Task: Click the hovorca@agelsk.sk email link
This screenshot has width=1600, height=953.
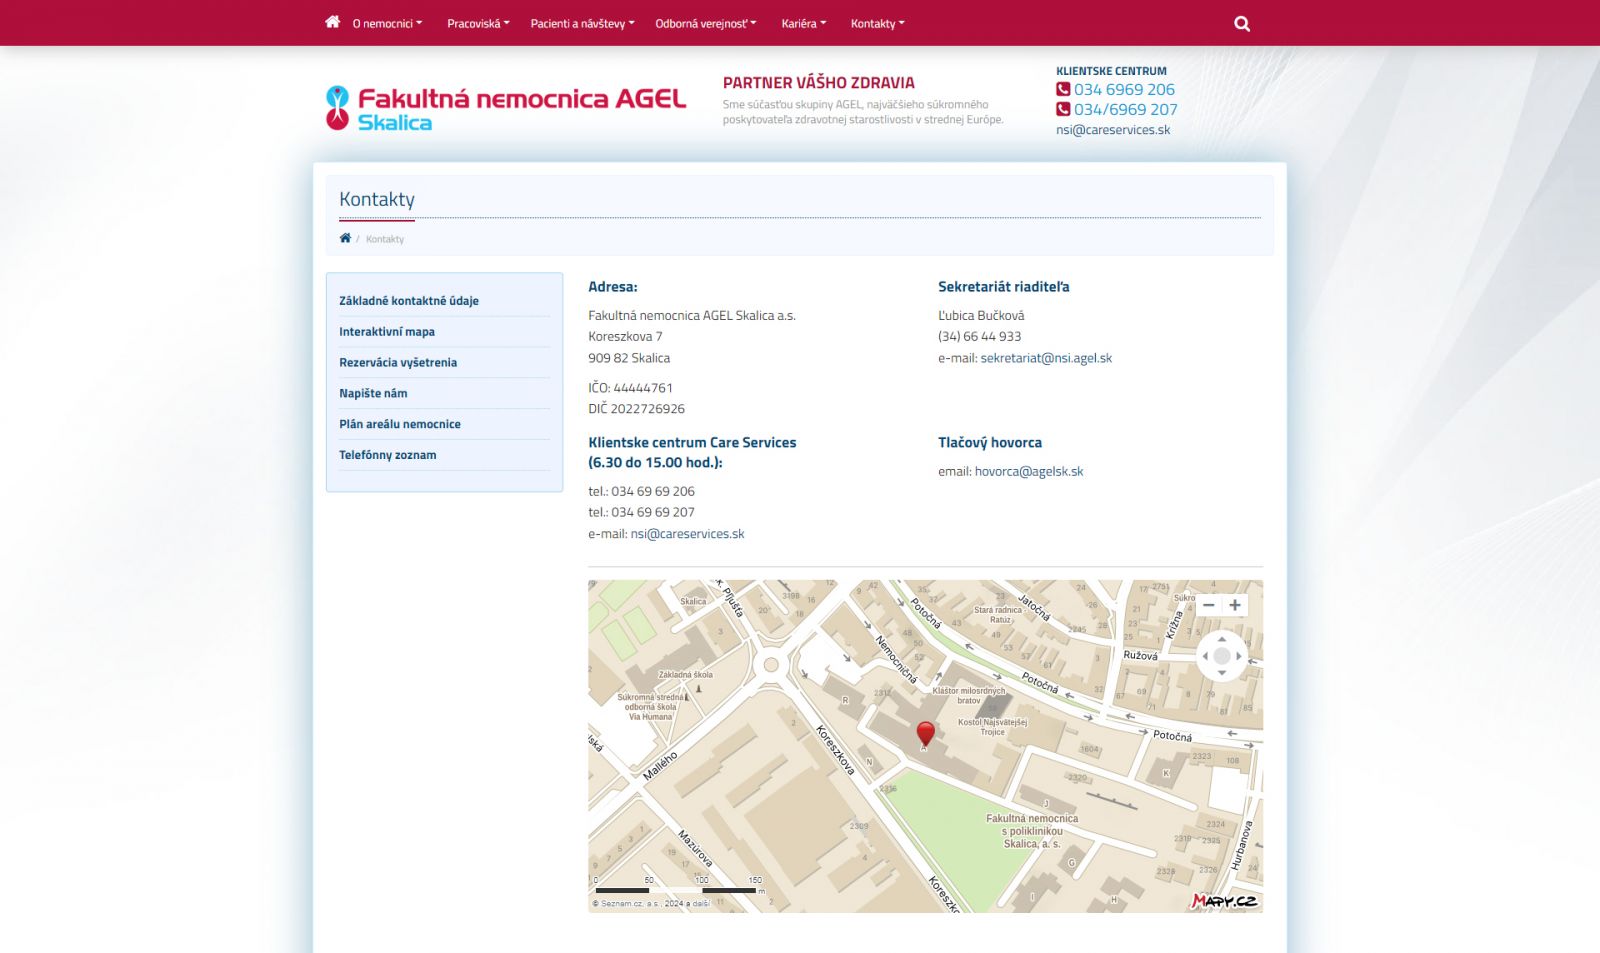Action: click(x=1029, y=472)
